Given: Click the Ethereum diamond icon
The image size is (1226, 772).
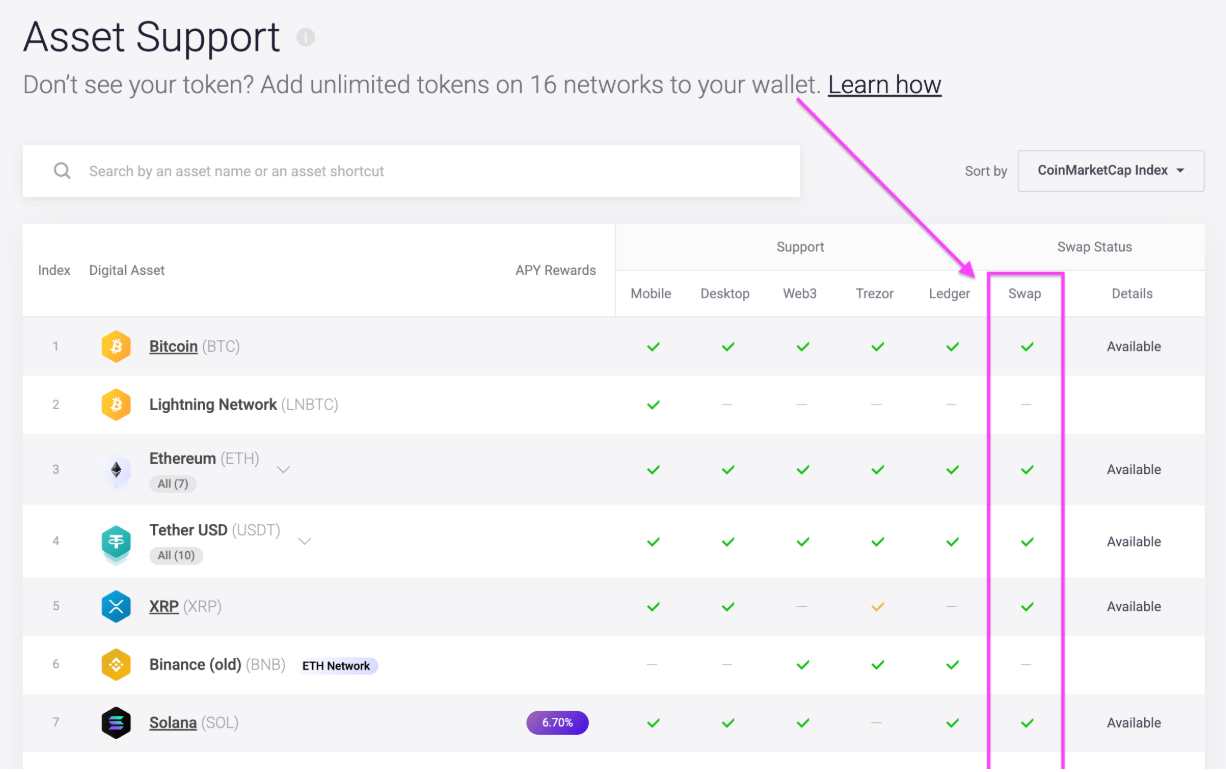Looking at the screenshot, I should 116,470.
